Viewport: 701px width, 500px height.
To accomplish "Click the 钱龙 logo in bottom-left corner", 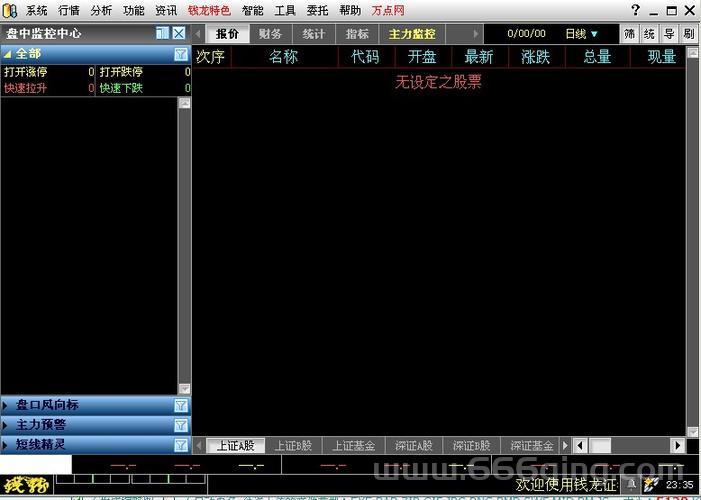I will [26, 485].
